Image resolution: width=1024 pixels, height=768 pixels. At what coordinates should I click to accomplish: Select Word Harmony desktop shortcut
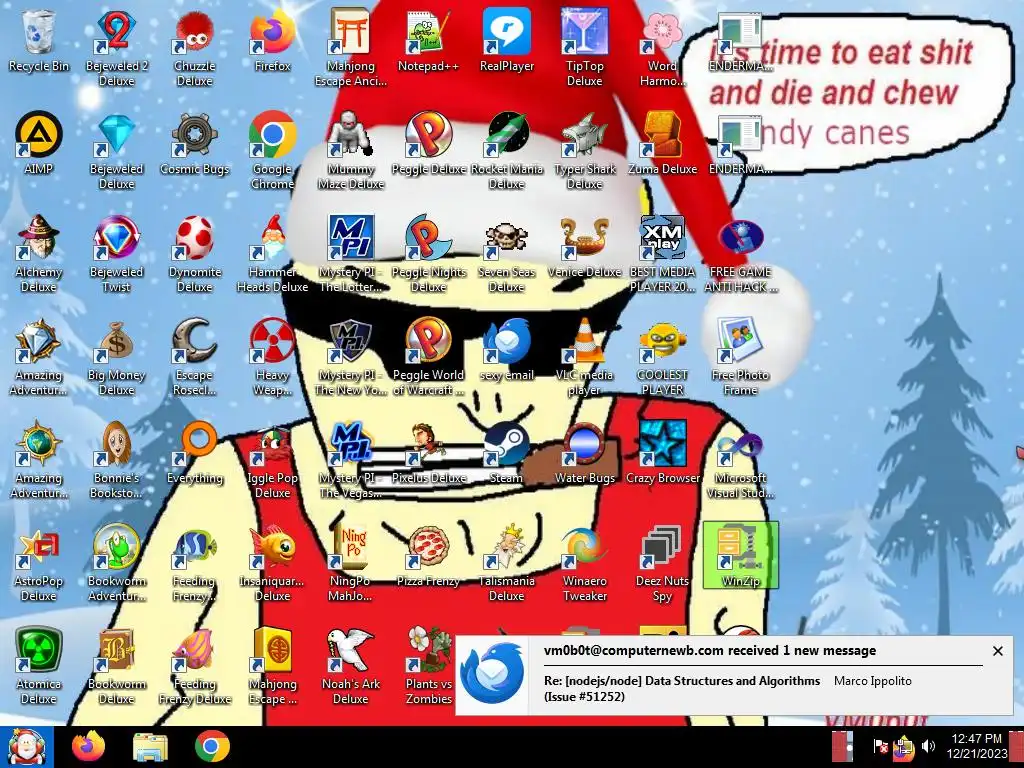click(x=662, y=48)
